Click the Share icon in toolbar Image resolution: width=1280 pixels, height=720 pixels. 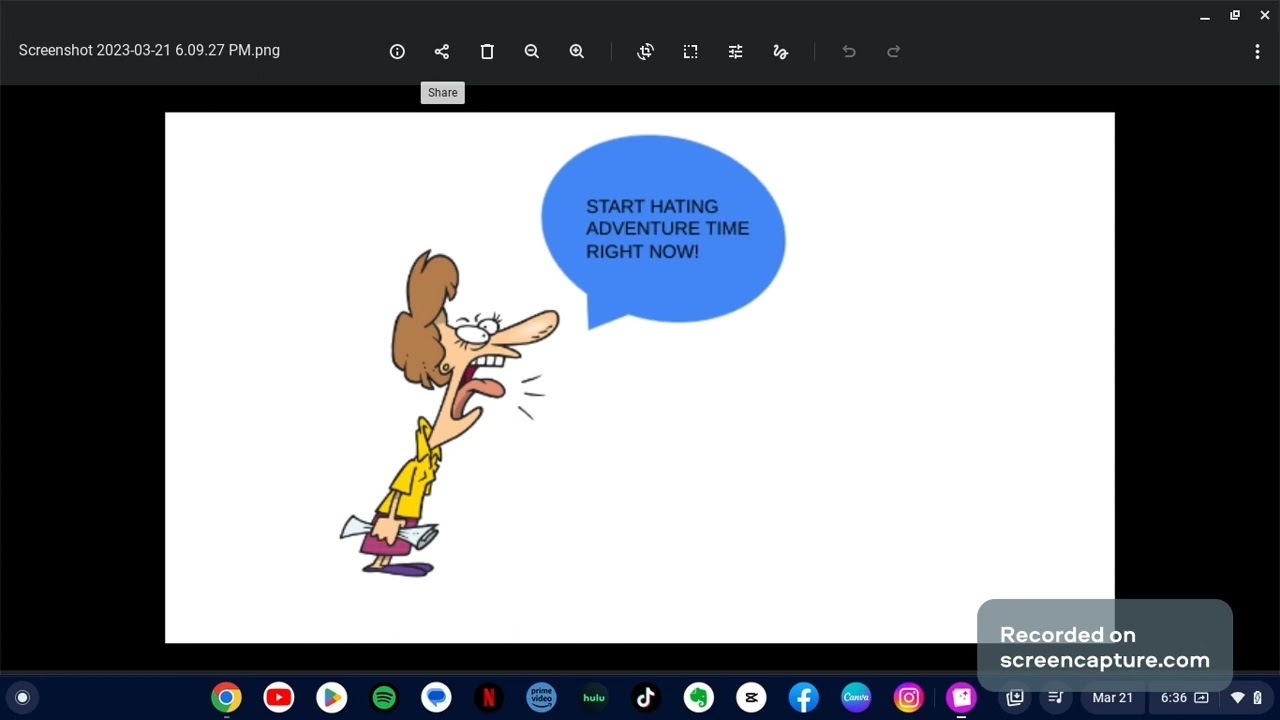tap(442, 52)
